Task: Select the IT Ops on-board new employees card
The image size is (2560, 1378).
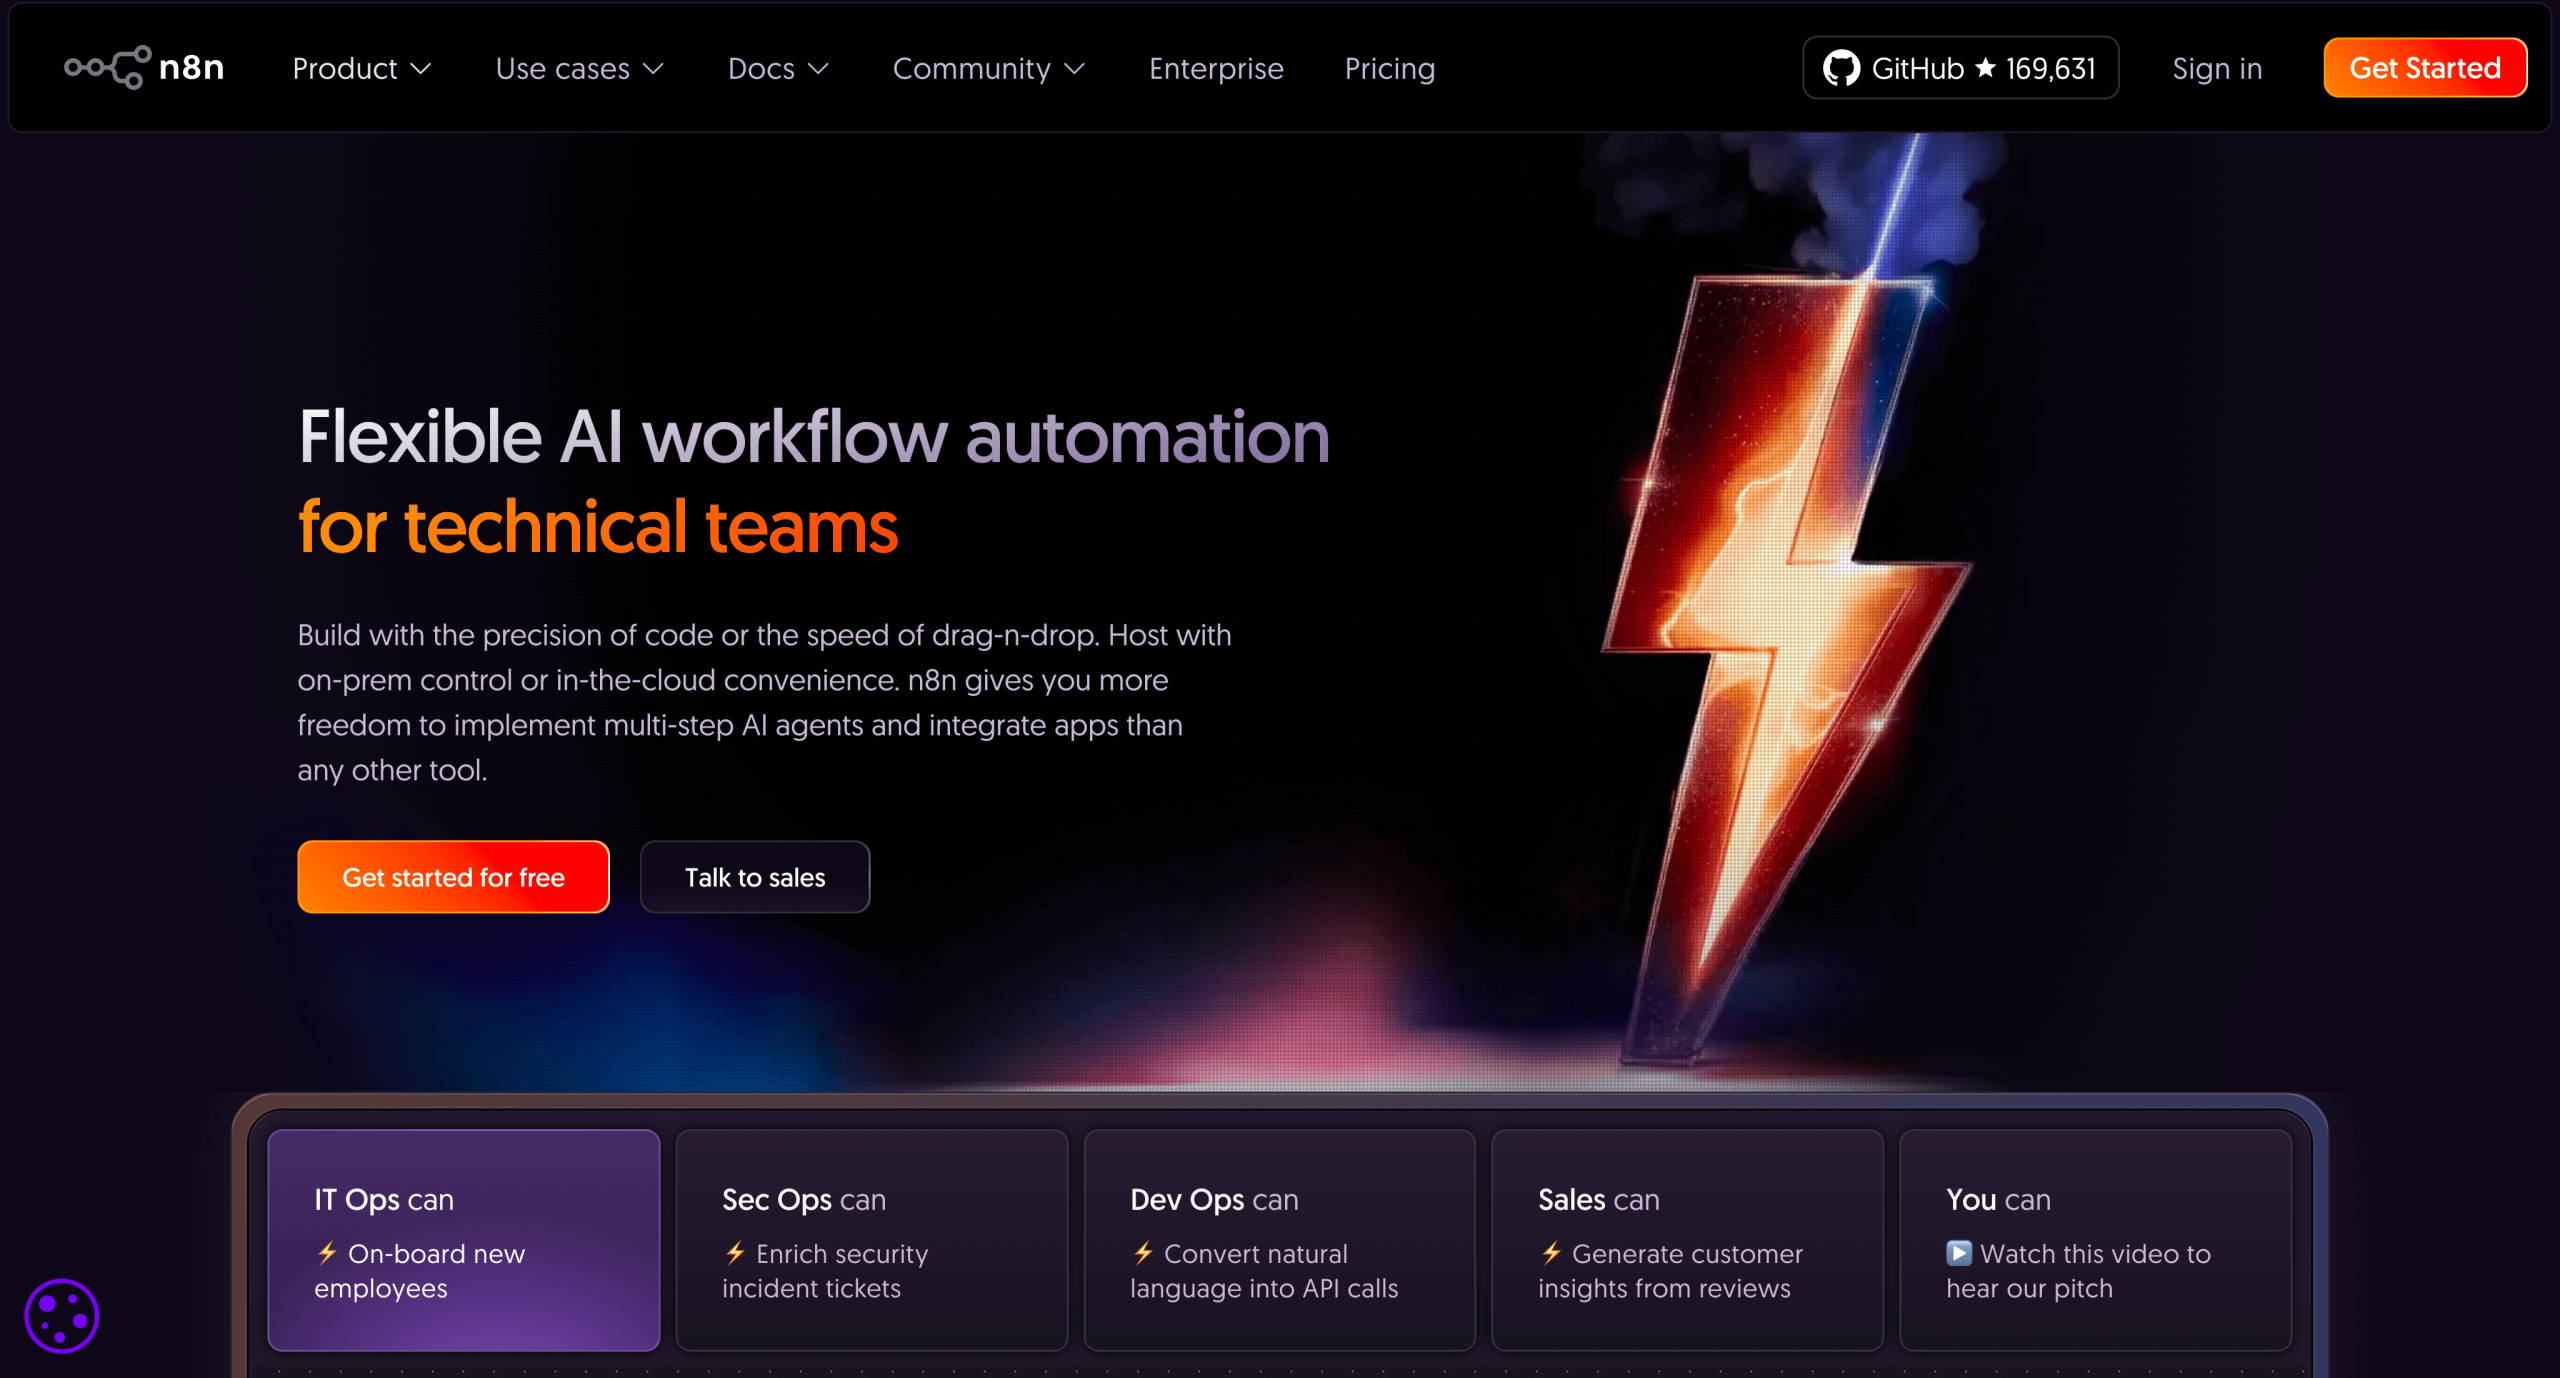Action: 463,1240
